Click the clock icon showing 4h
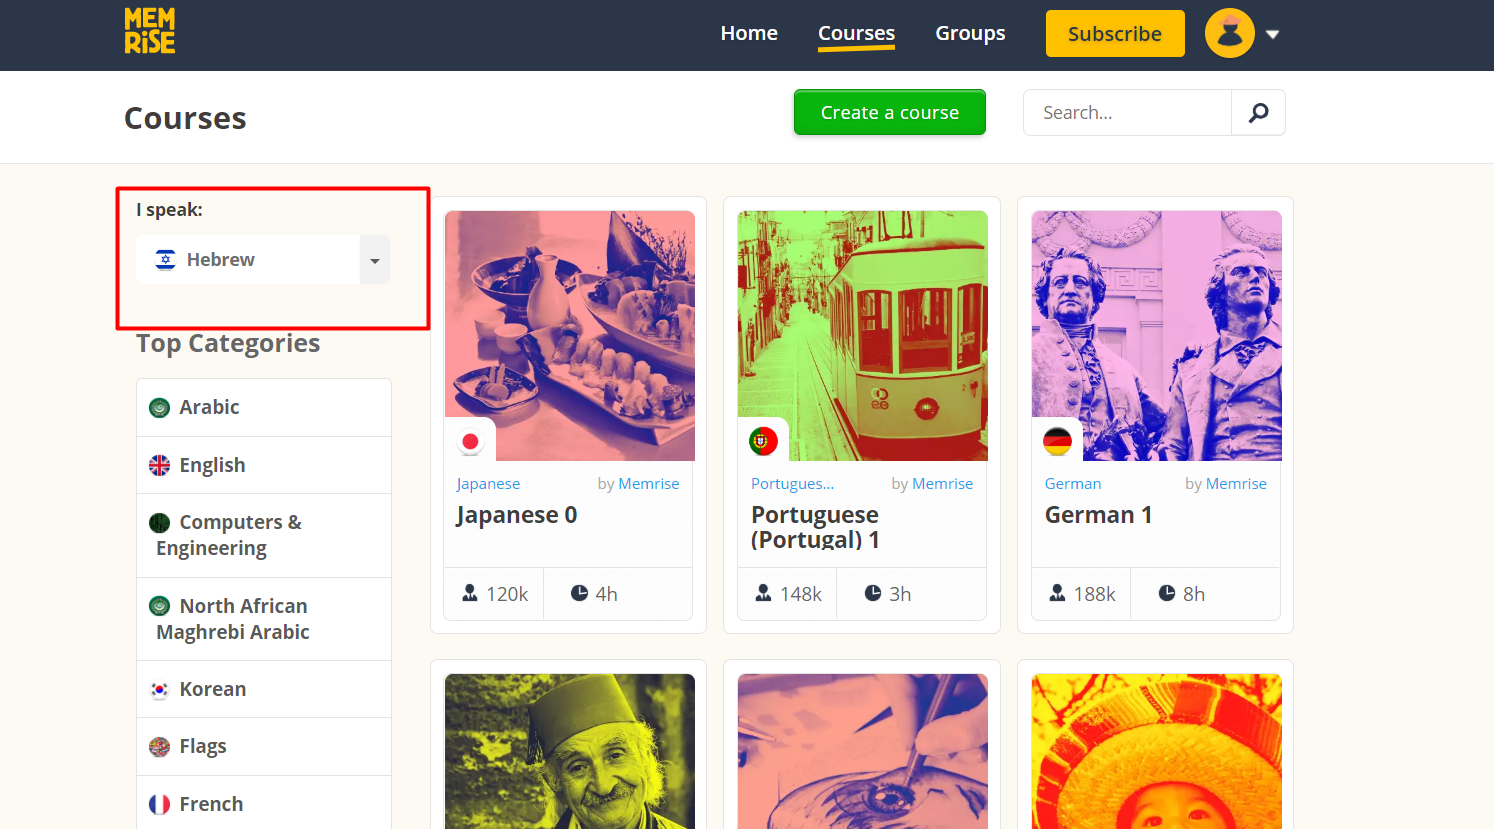This screenshot has height=829, width=1494. coord(579,593)
